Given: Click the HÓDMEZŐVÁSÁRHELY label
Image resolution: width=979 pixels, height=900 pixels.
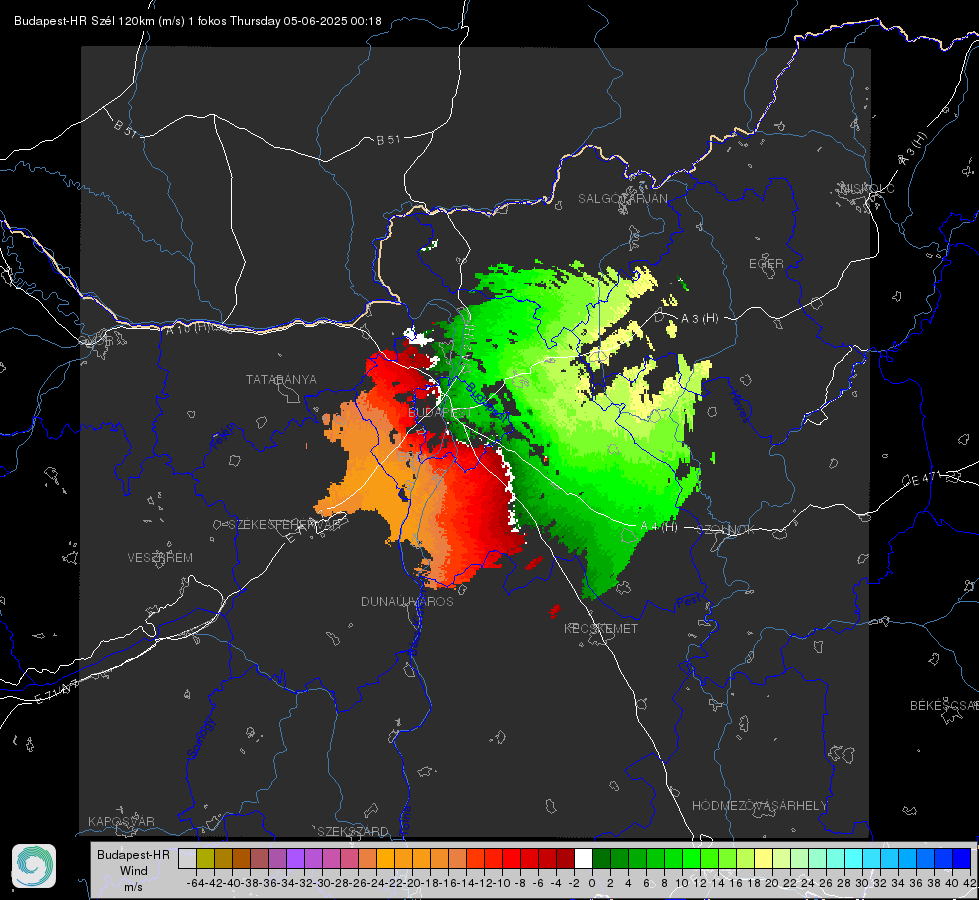Looking at the screenshot, I should pyautogui.click(x=759, y=806).
